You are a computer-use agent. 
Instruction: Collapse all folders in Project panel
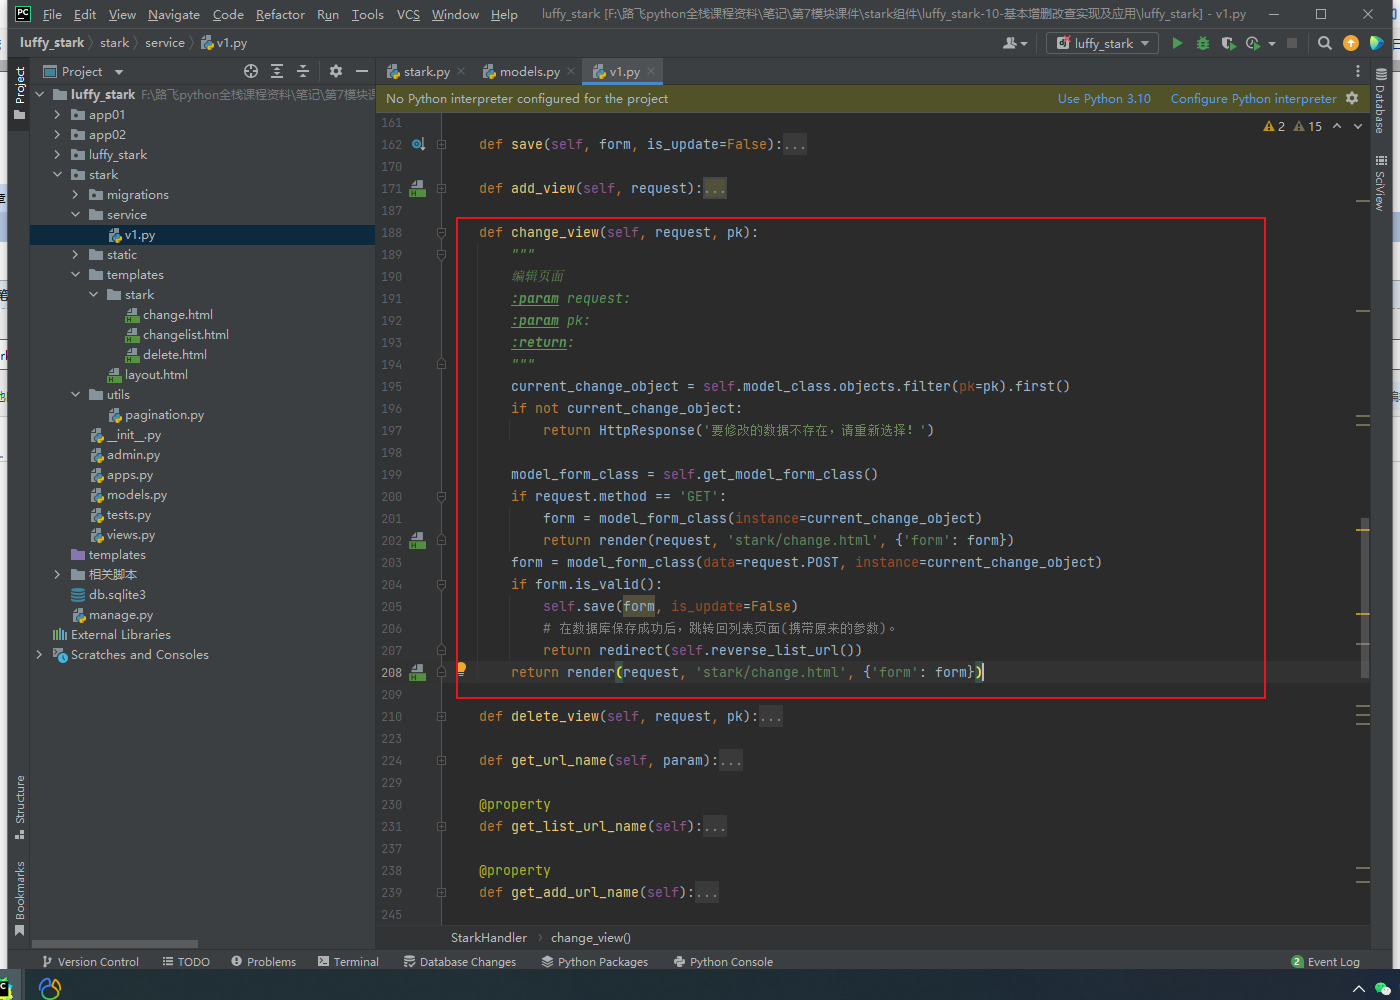303,71
